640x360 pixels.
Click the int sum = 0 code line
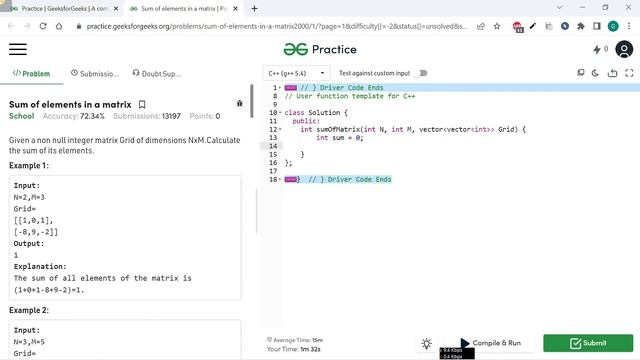pyautogui.click(x=340, y=138)
